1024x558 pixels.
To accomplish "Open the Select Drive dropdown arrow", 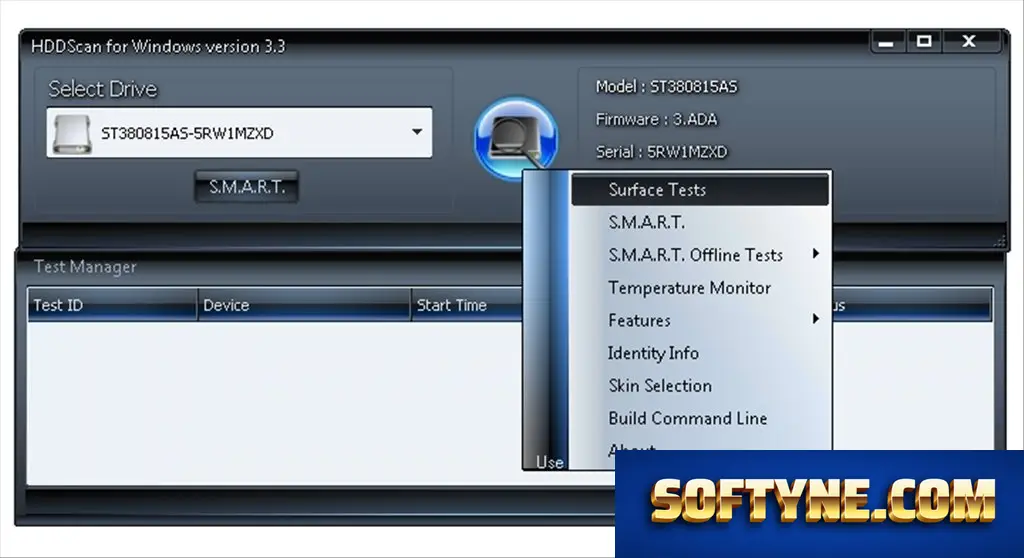I will (x=417, y=132).
